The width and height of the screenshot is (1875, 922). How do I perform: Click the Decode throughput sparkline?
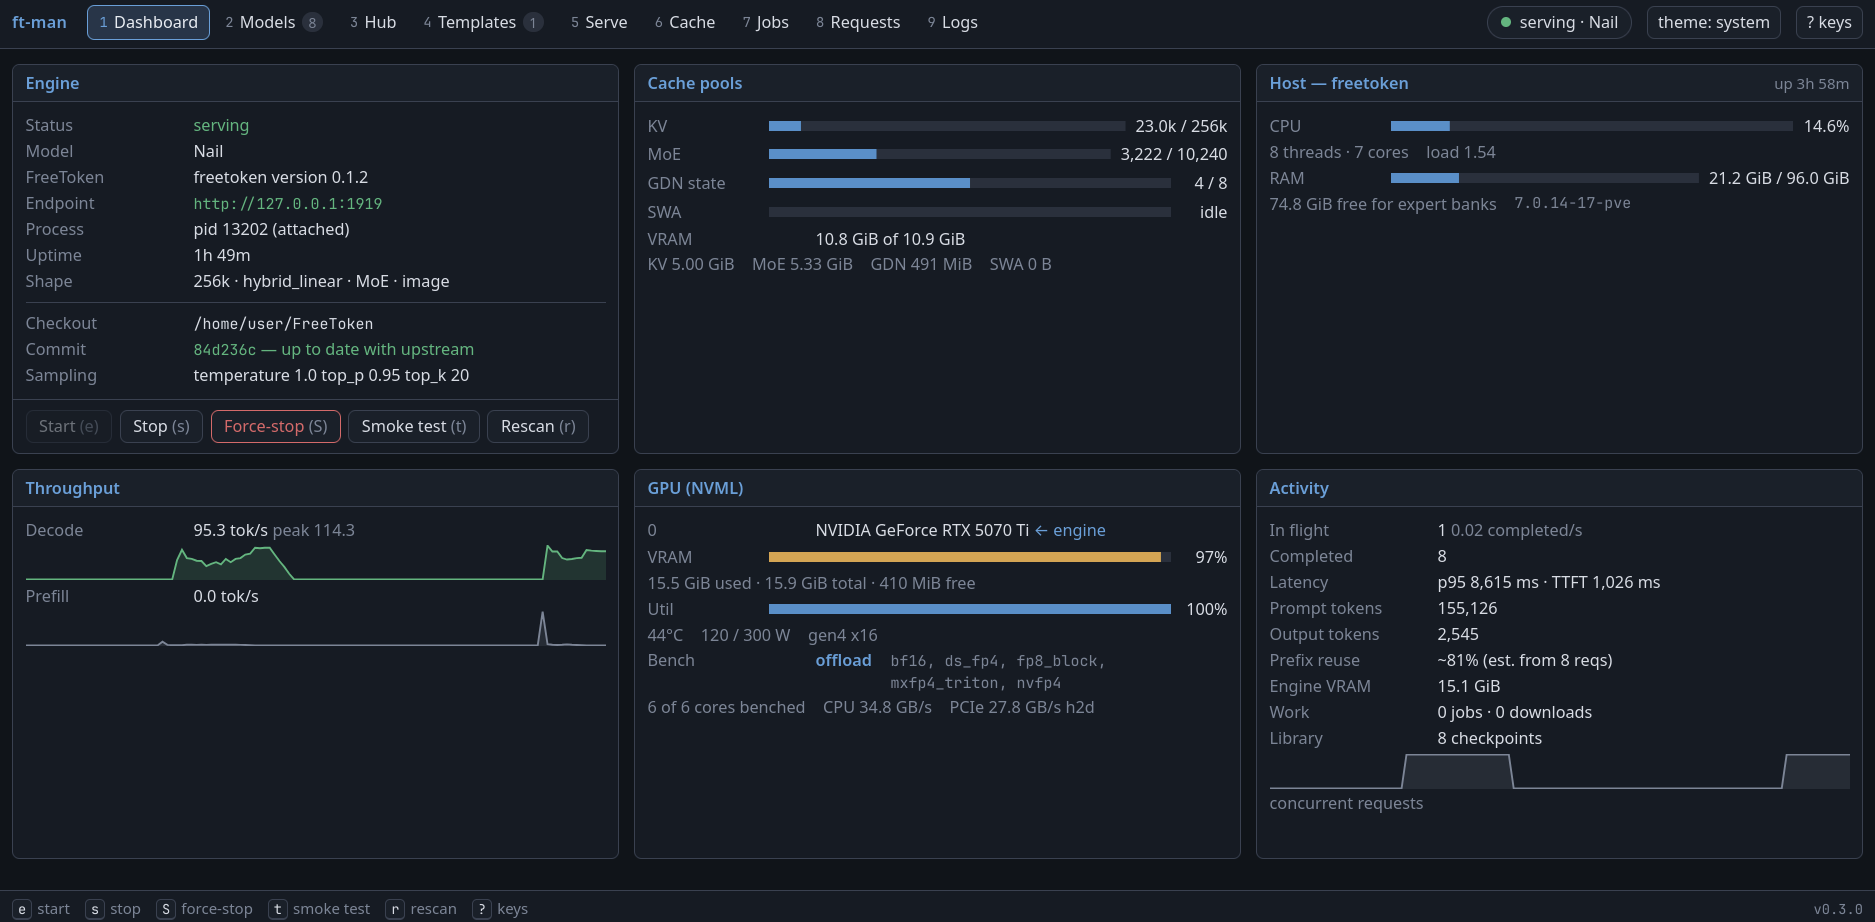316,562
